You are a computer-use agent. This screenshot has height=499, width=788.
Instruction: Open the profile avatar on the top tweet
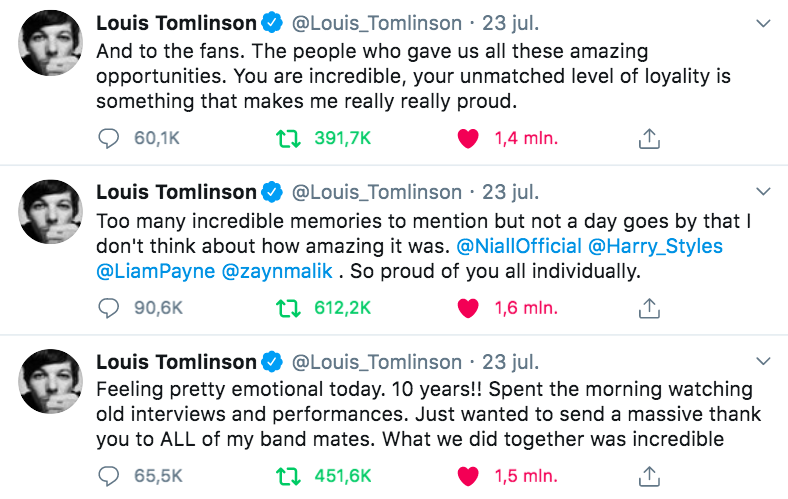(x=52, y=44)
